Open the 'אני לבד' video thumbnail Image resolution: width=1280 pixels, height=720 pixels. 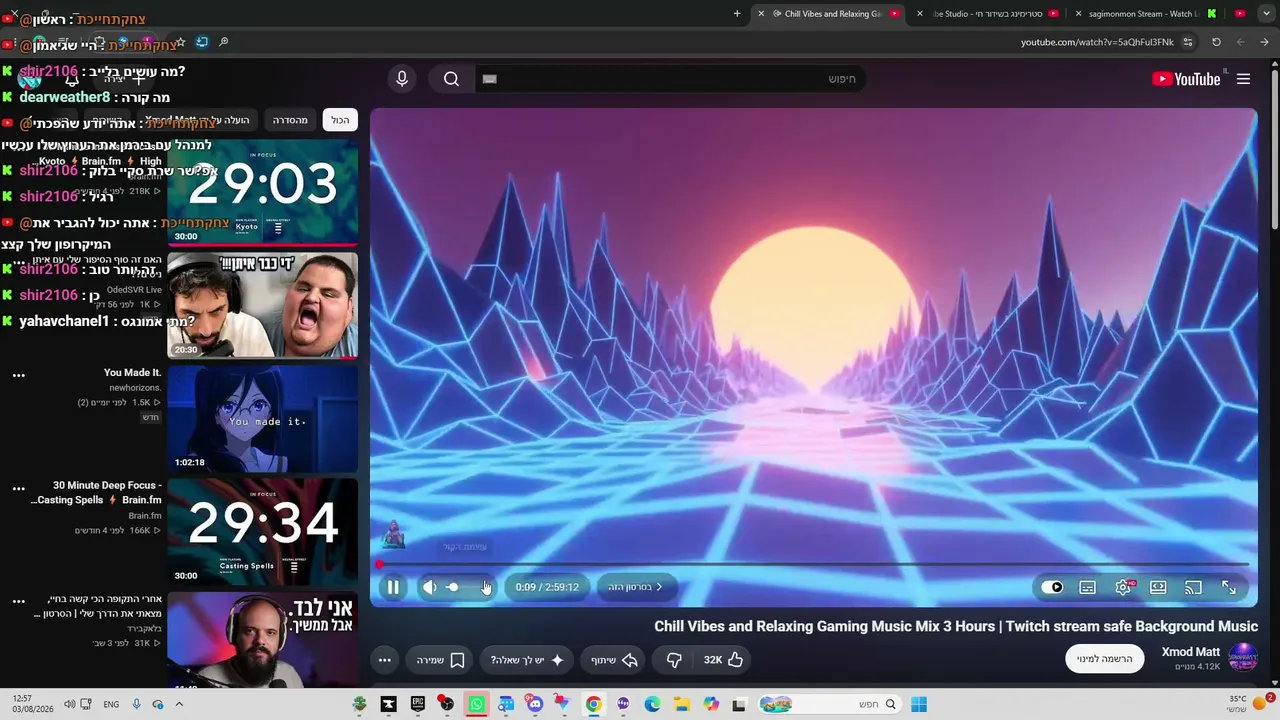coord(262,640)
